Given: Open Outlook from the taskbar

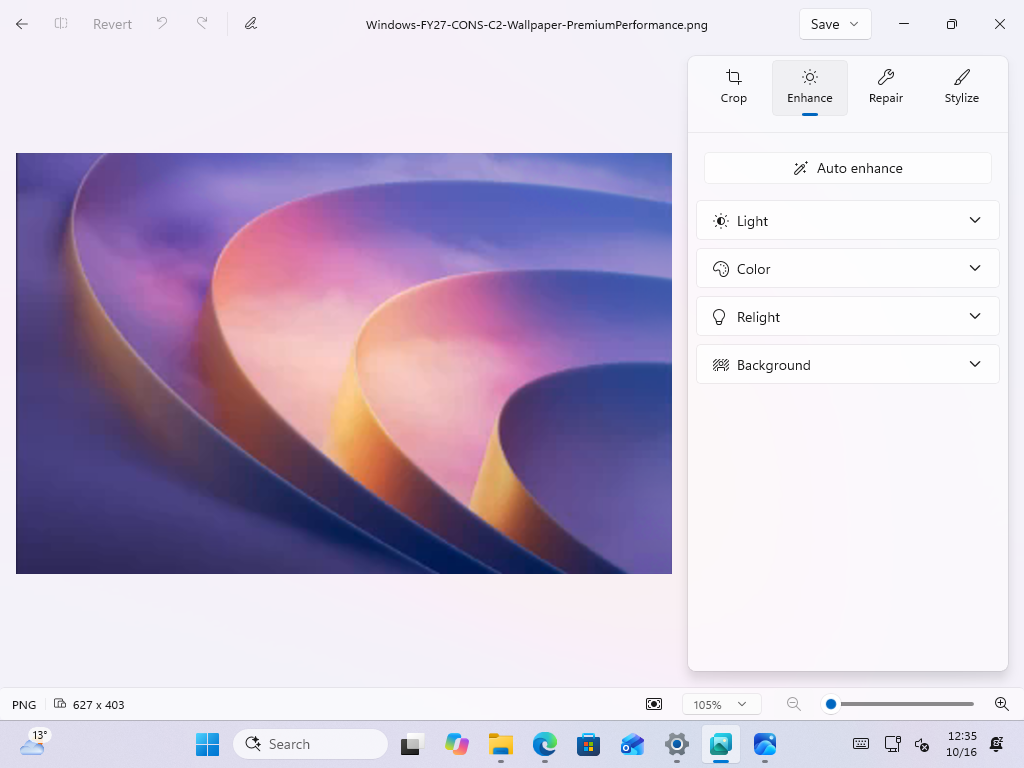Looking at the screenshot, I should click(632, 744).
